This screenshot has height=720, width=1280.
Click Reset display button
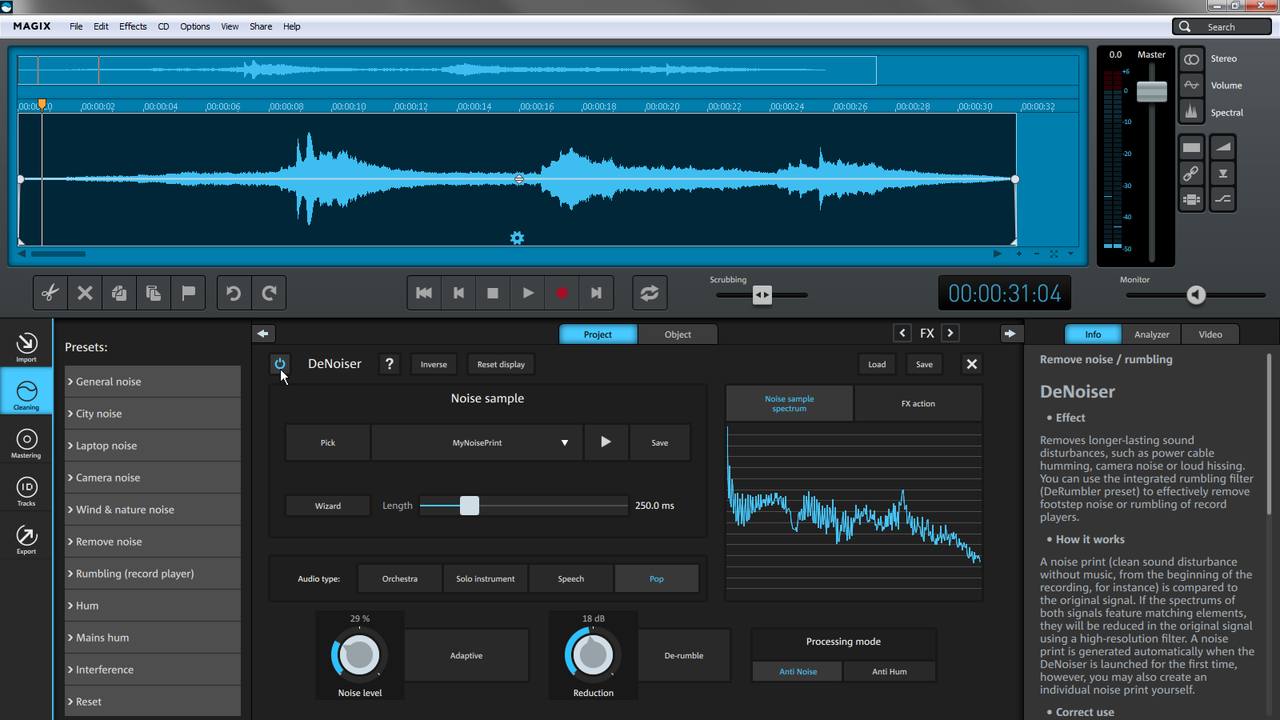[501, 364]
